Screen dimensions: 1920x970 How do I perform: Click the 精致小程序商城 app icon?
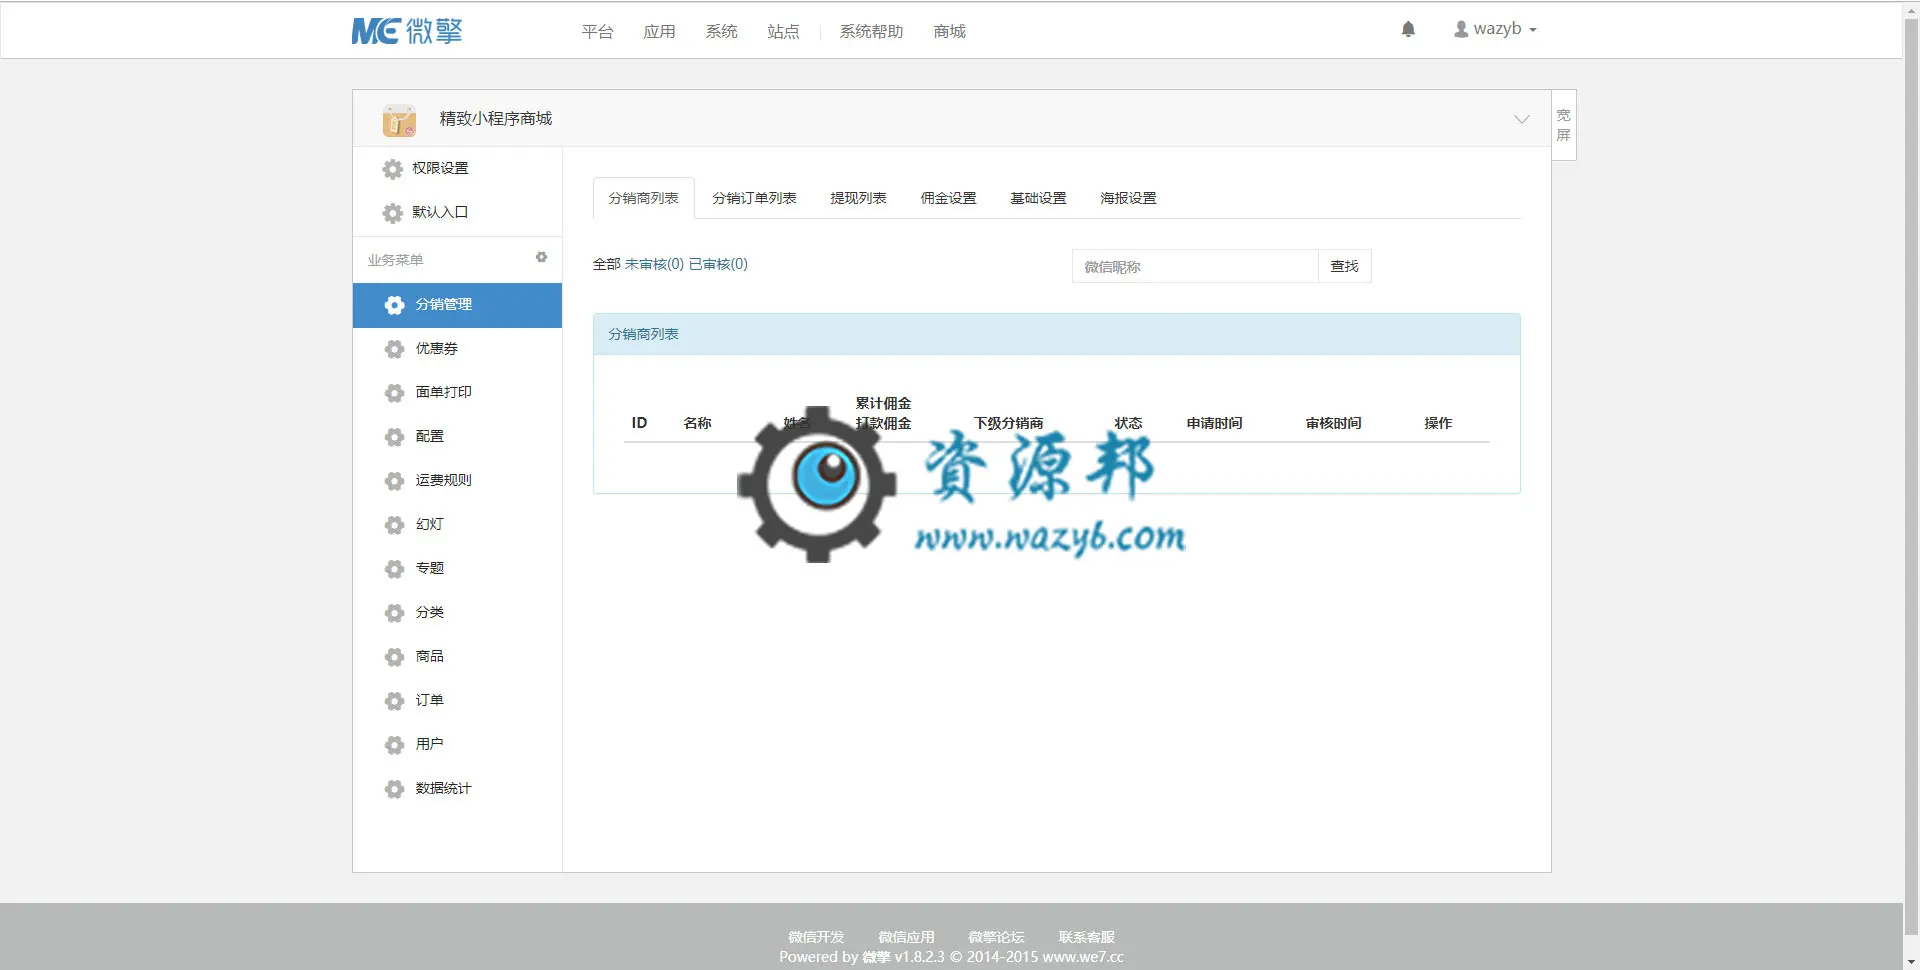(x=399, y=120)
